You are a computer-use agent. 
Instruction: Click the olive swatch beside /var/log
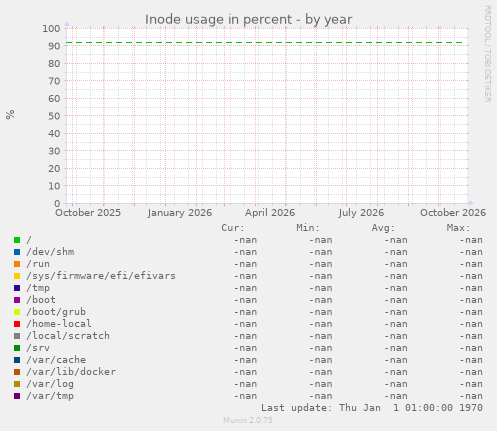[17, 384]
